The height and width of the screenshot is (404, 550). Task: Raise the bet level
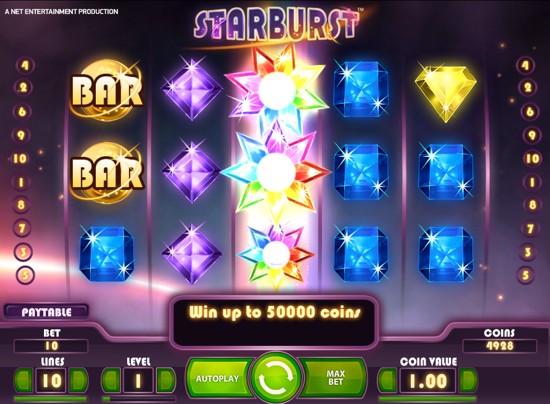click(x=166, y=381)
